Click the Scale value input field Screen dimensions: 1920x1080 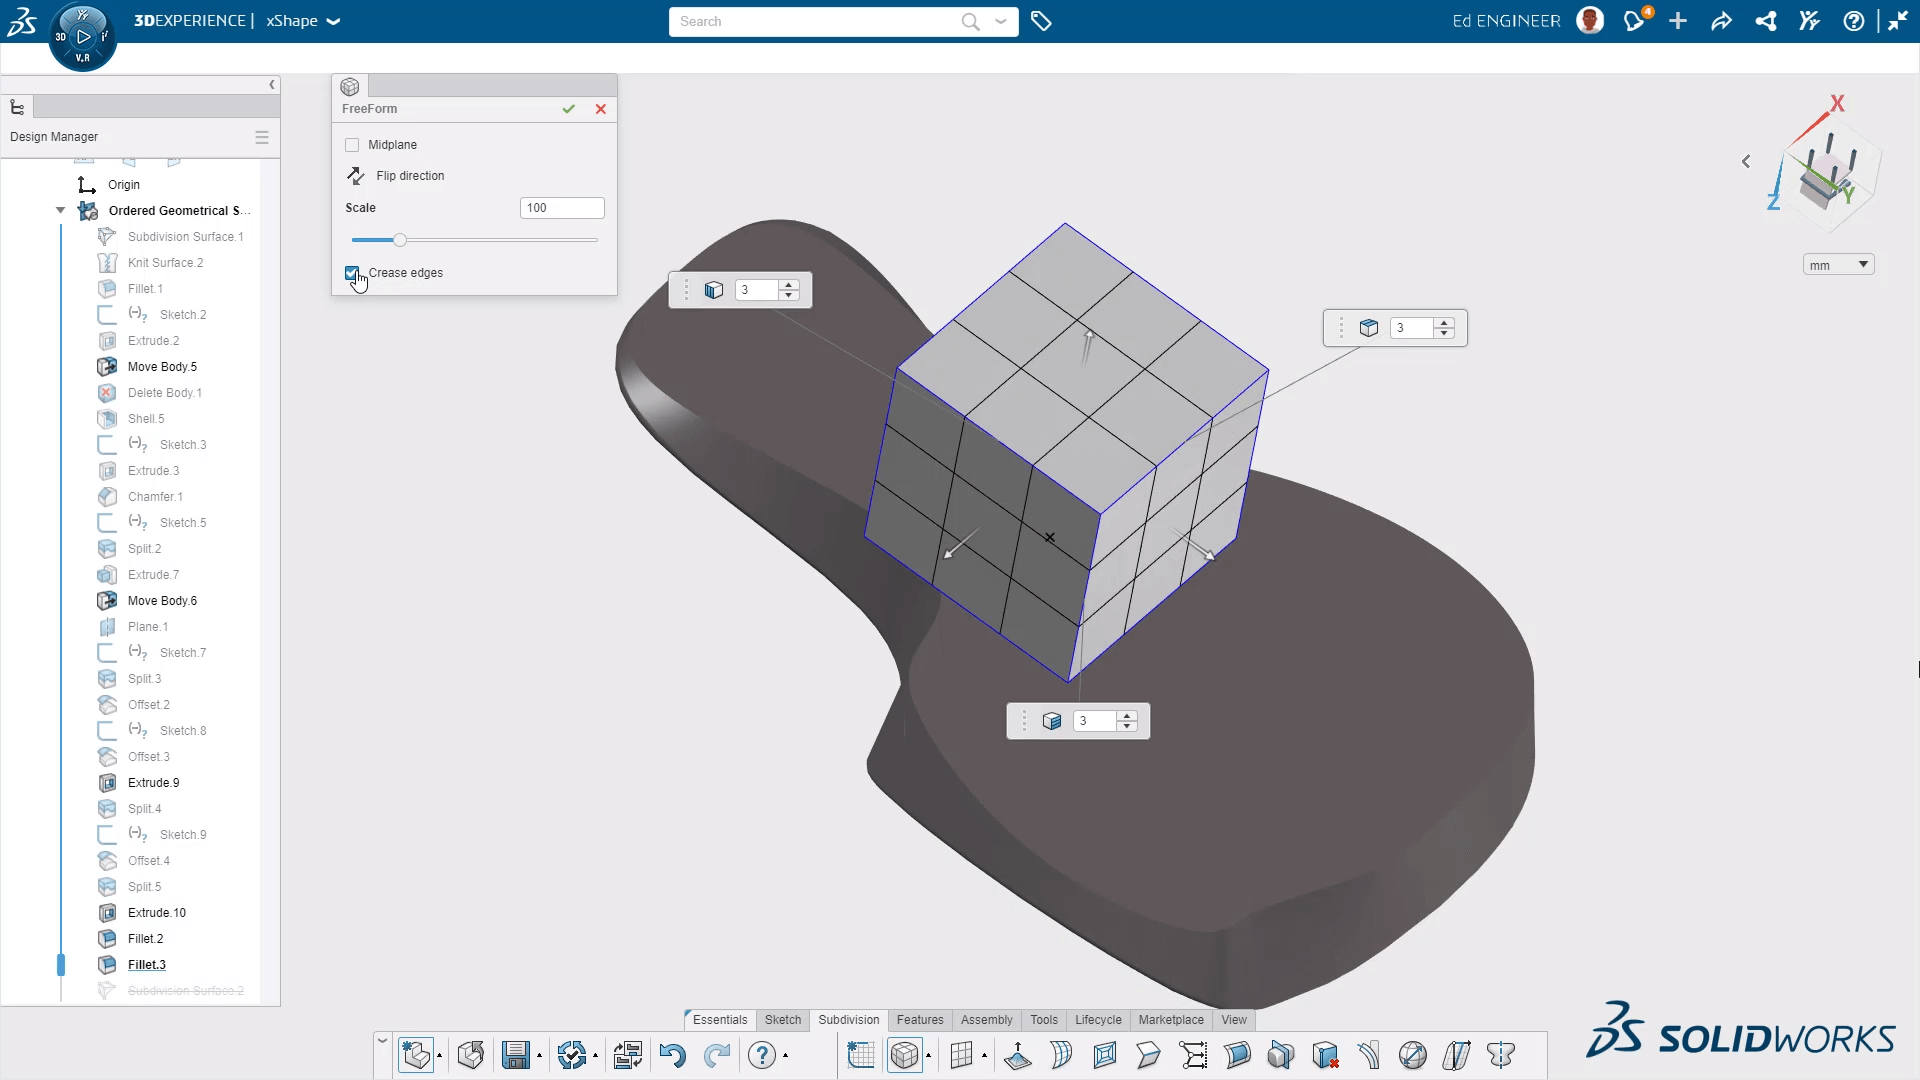coord(562,208)
